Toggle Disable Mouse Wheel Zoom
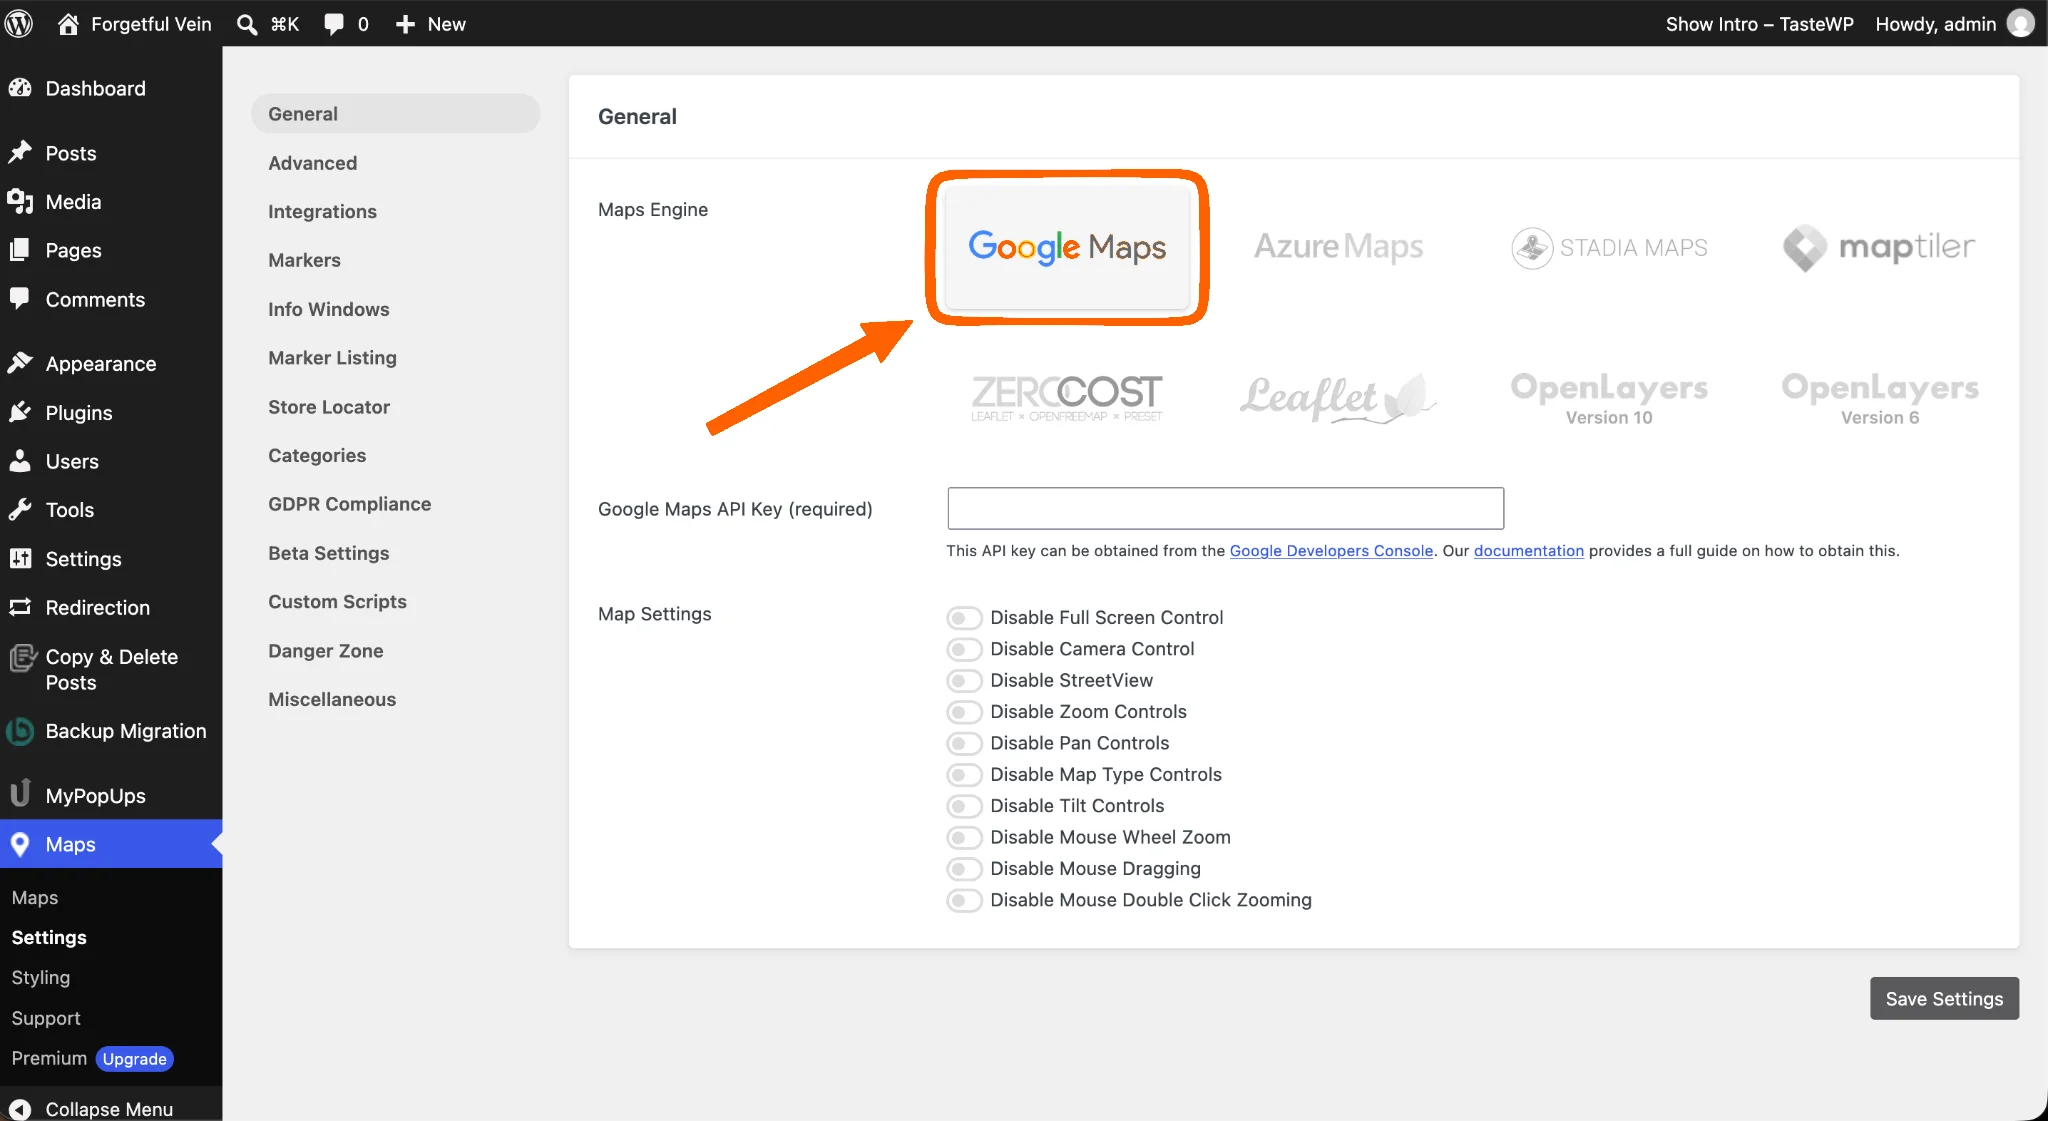This screenshot has width=2048, height=1121. [964, 837]
